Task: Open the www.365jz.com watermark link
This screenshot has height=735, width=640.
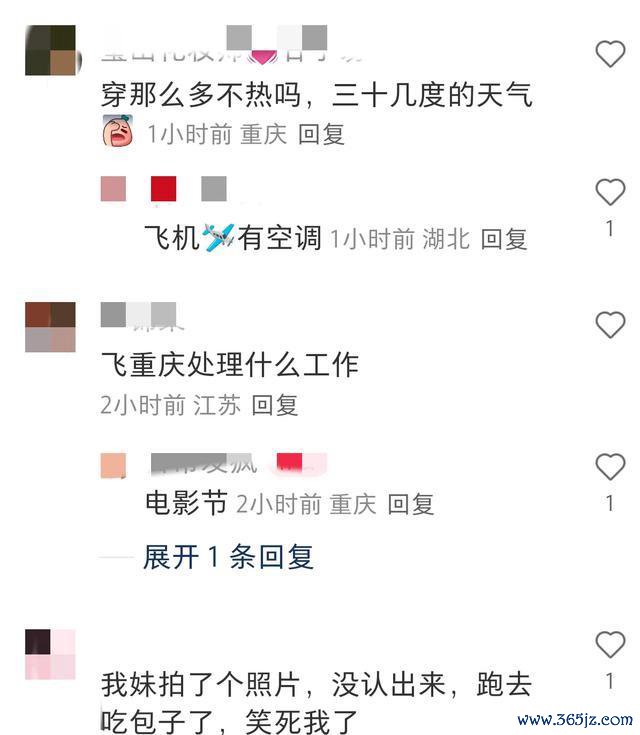Action: (575, 720)
